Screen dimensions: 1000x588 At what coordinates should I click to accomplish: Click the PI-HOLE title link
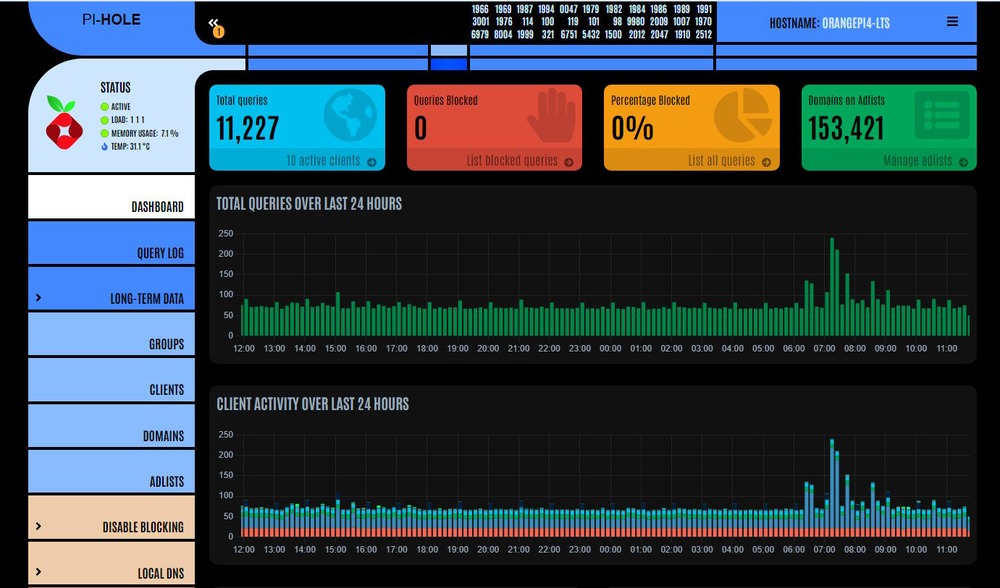(x=111, y=20)
